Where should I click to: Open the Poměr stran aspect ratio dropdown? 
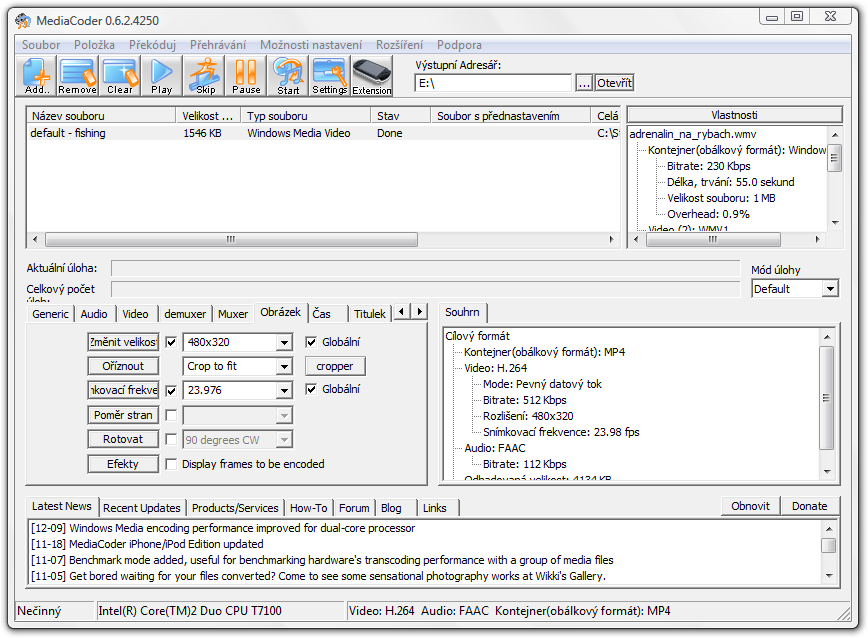[x=284, y=415]
